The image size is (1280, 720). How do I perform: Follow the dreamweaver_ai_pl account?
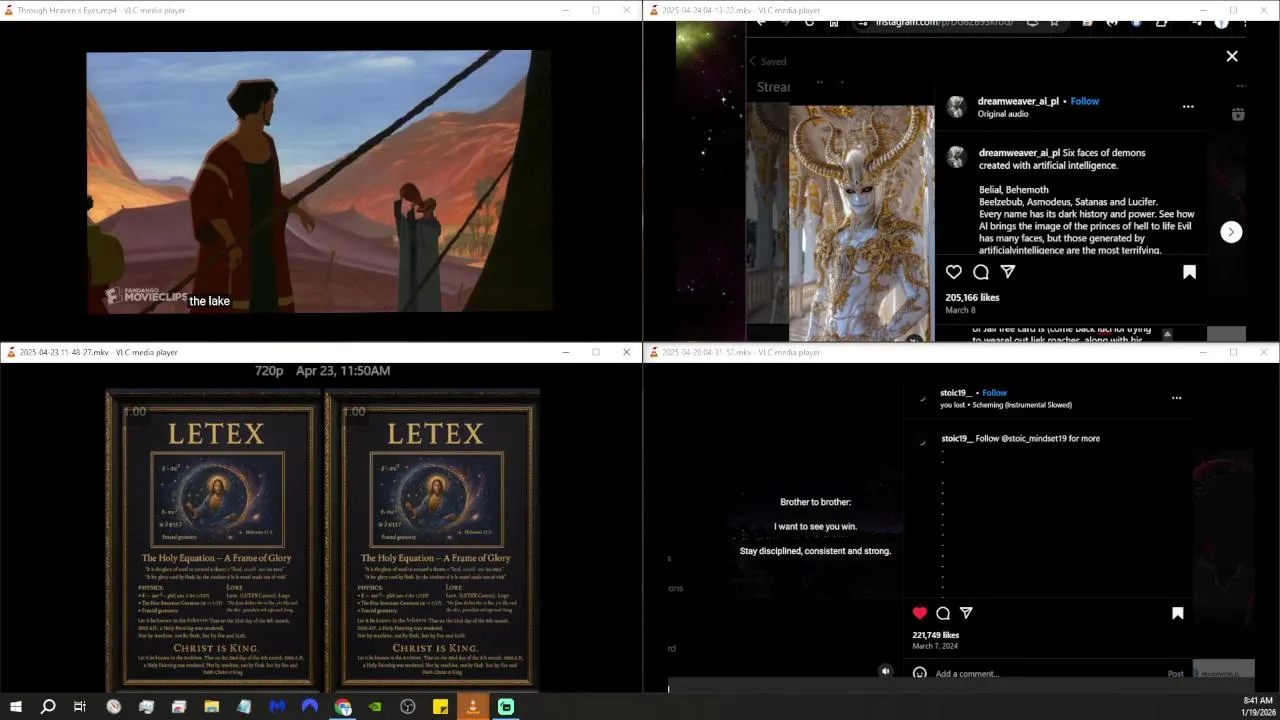[x=1085, y=101]
